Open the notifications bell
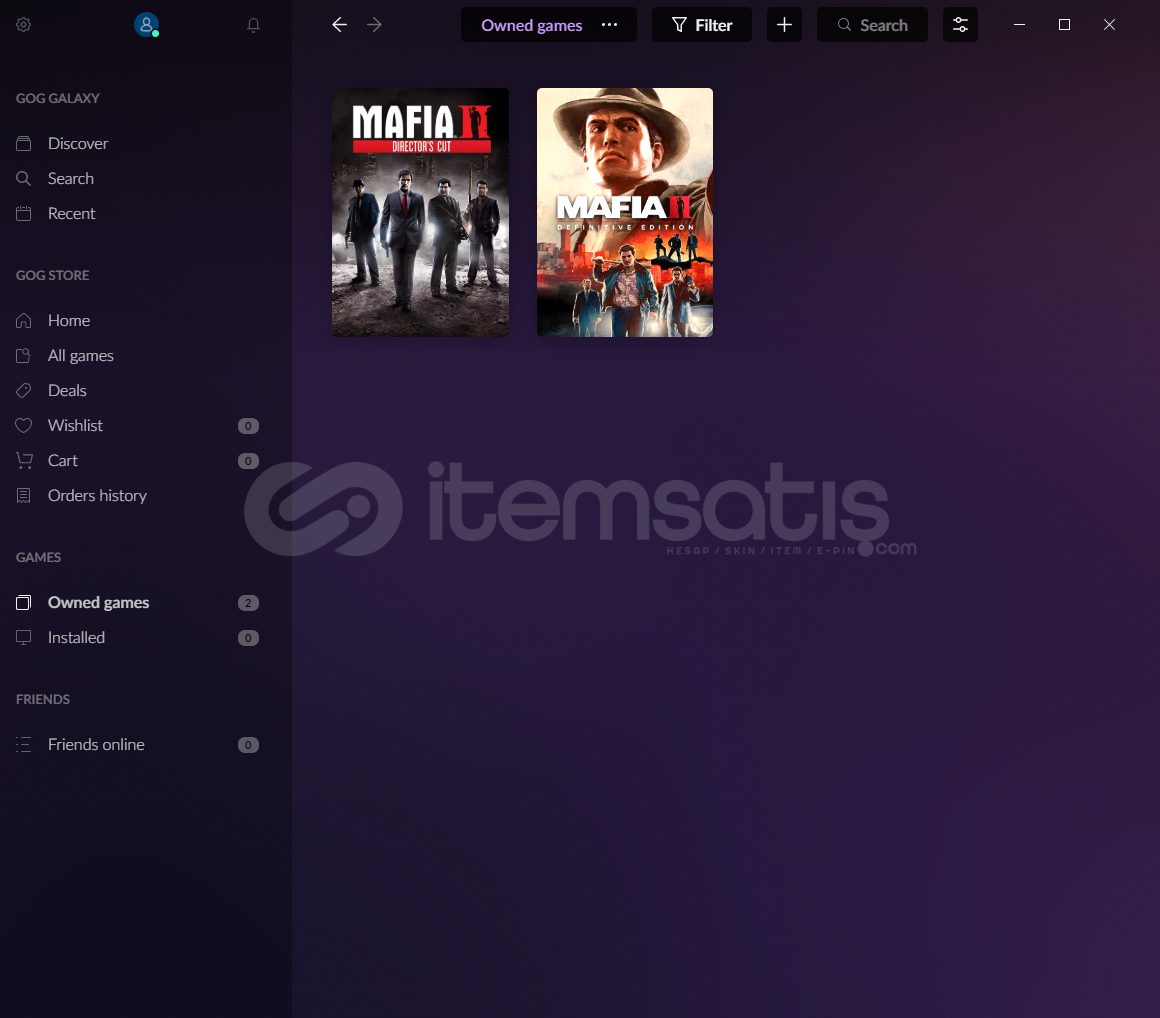Image resolution: width=1160 pixels, height=1018 pixels. tap(253, 25)
